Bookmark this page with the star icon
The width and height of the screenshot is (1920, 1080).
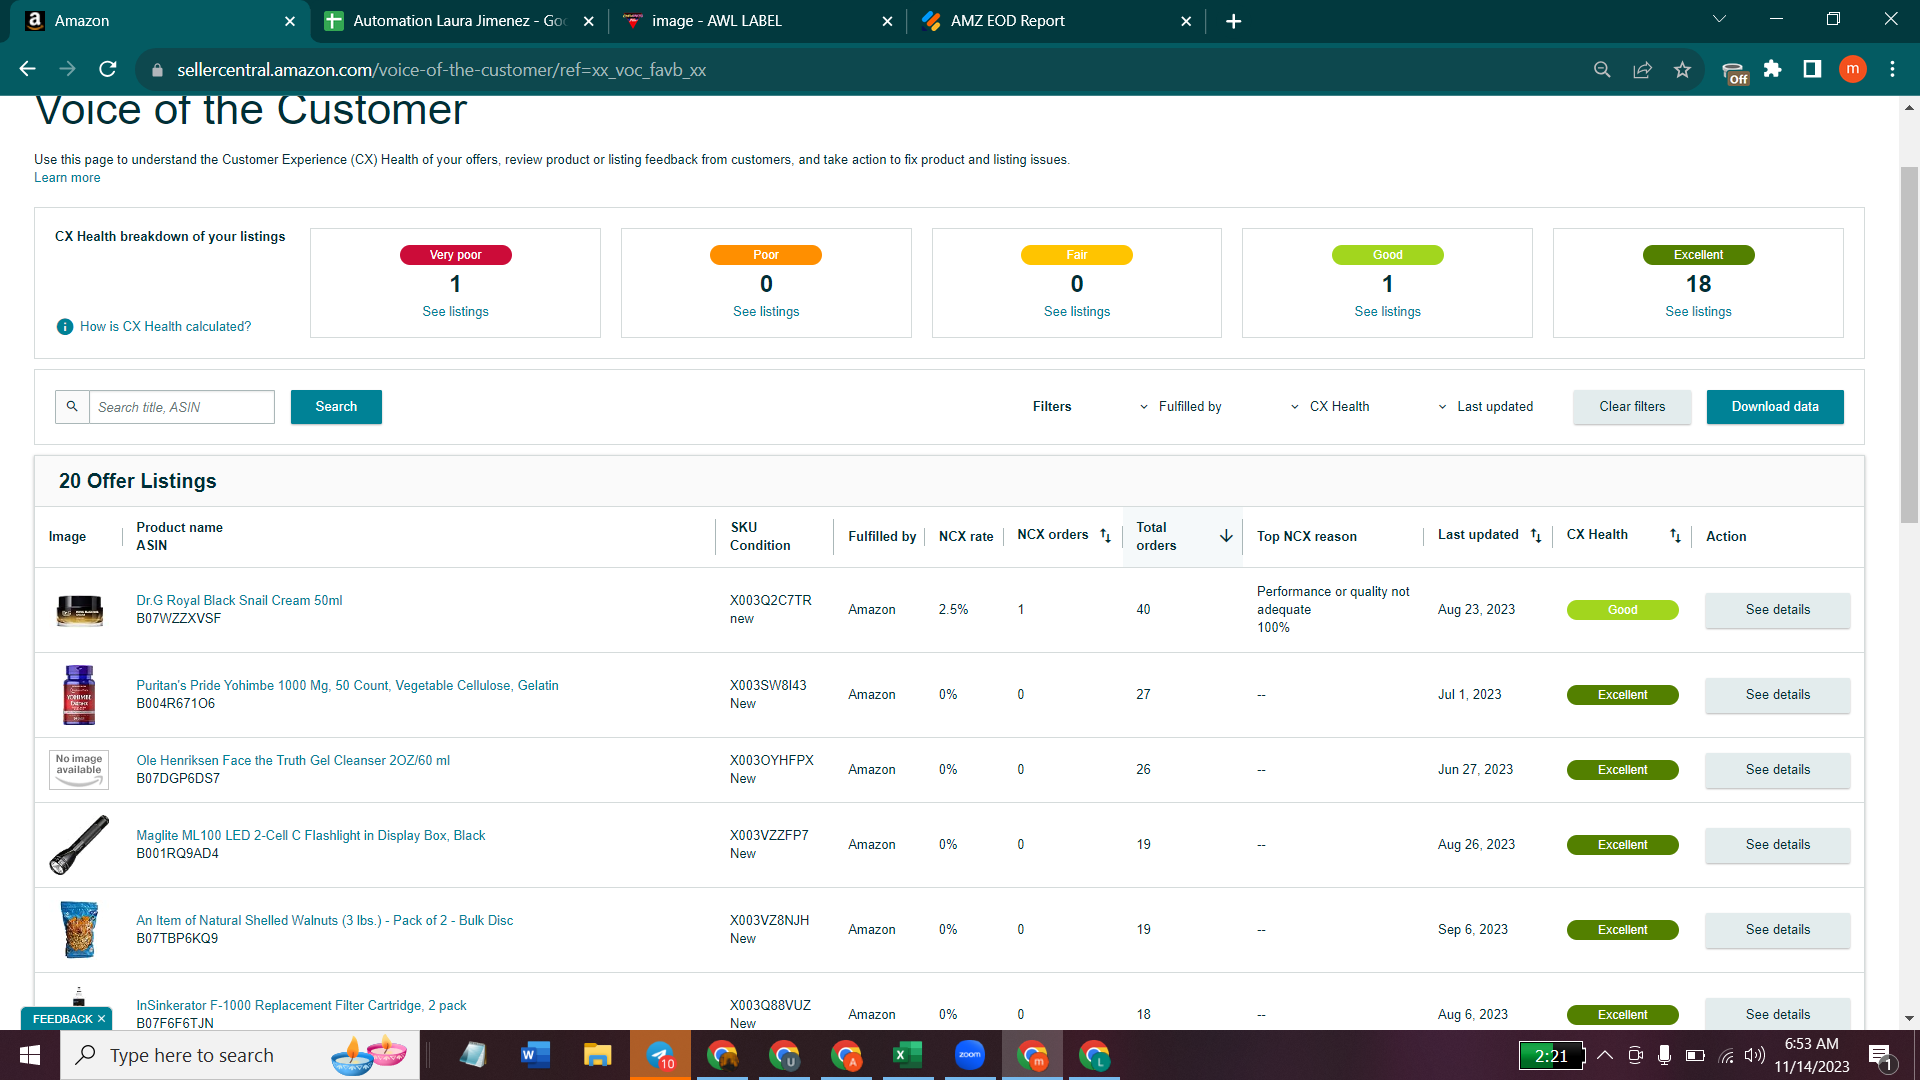pyautogui.click(x=1682, y=69)
